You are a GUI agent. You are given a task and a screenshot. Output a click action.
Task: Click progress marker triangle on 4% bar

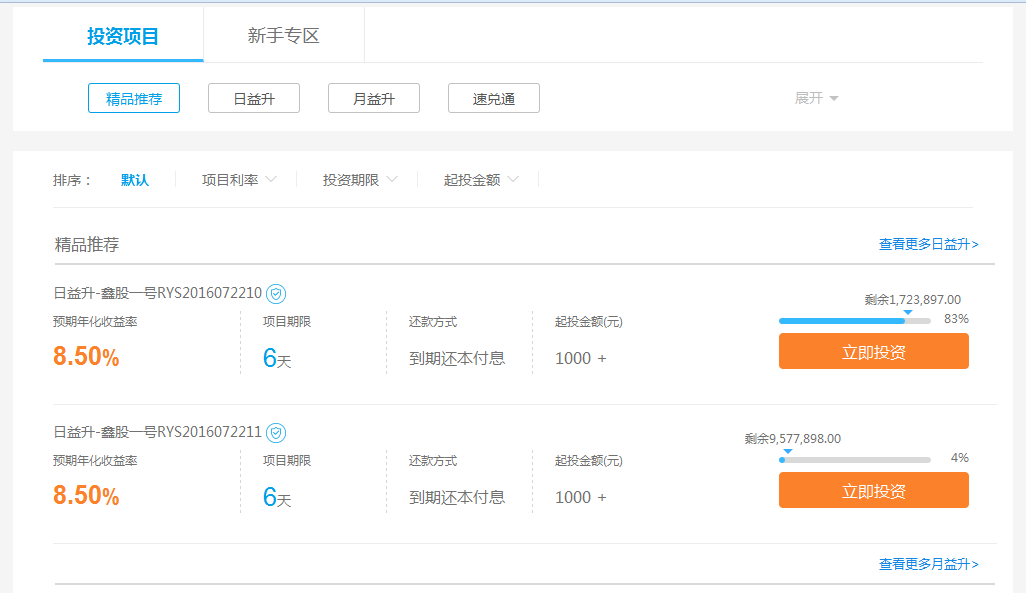pyautogui.click(x=787, y=451)
